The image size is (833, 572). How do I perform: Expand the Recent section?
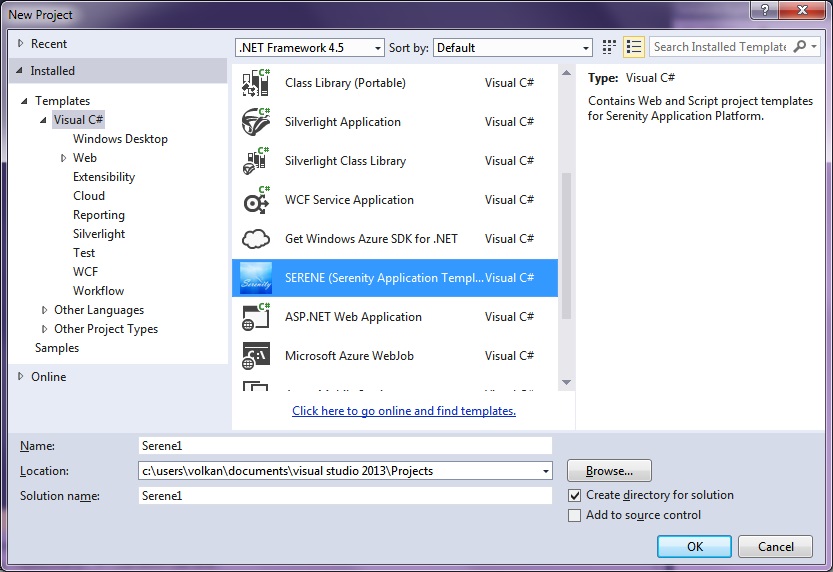[21, 44]
